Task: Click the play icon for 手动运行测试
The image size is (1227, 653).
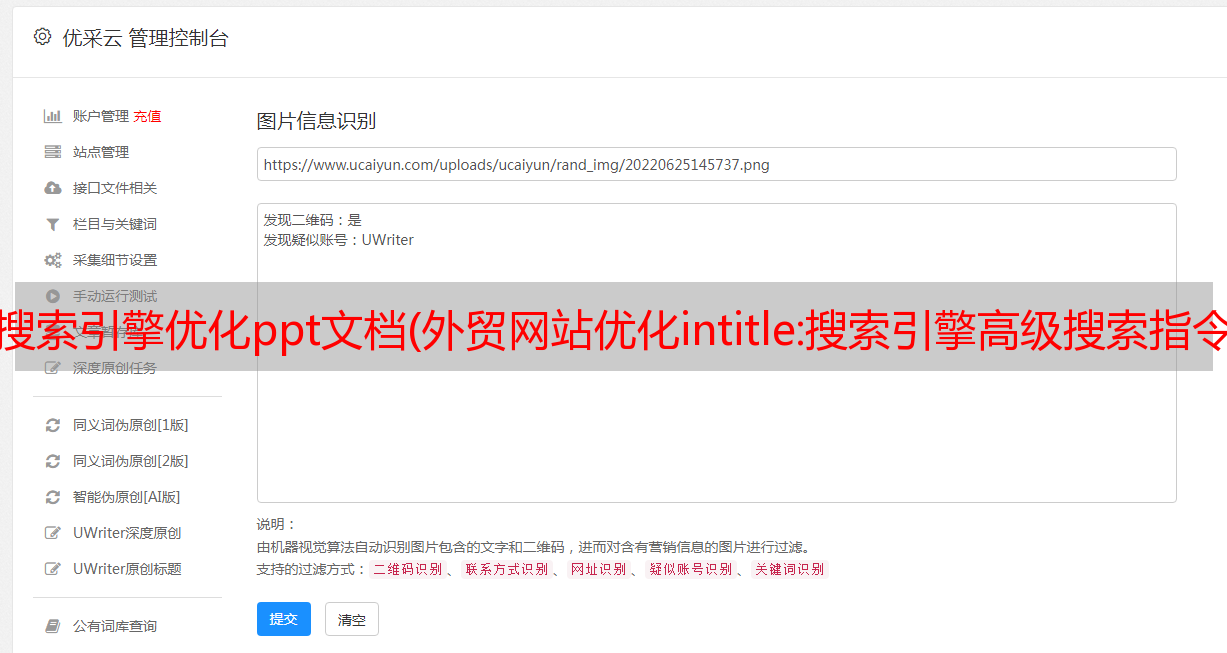Action: click(x=53, y=296)
